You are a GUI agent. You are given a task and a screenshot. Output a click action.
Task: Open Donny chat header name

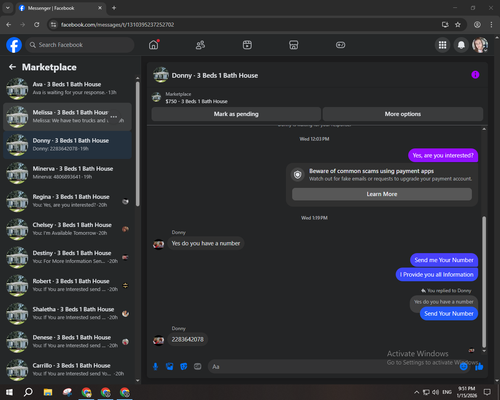pos(215,76)
